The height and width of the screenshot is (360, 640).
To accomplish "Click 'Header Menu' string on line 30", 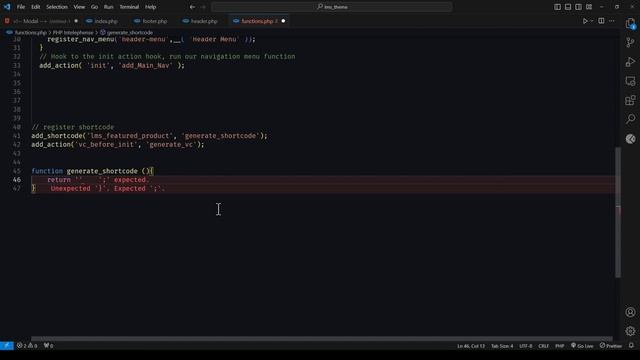I will point(214,39).
